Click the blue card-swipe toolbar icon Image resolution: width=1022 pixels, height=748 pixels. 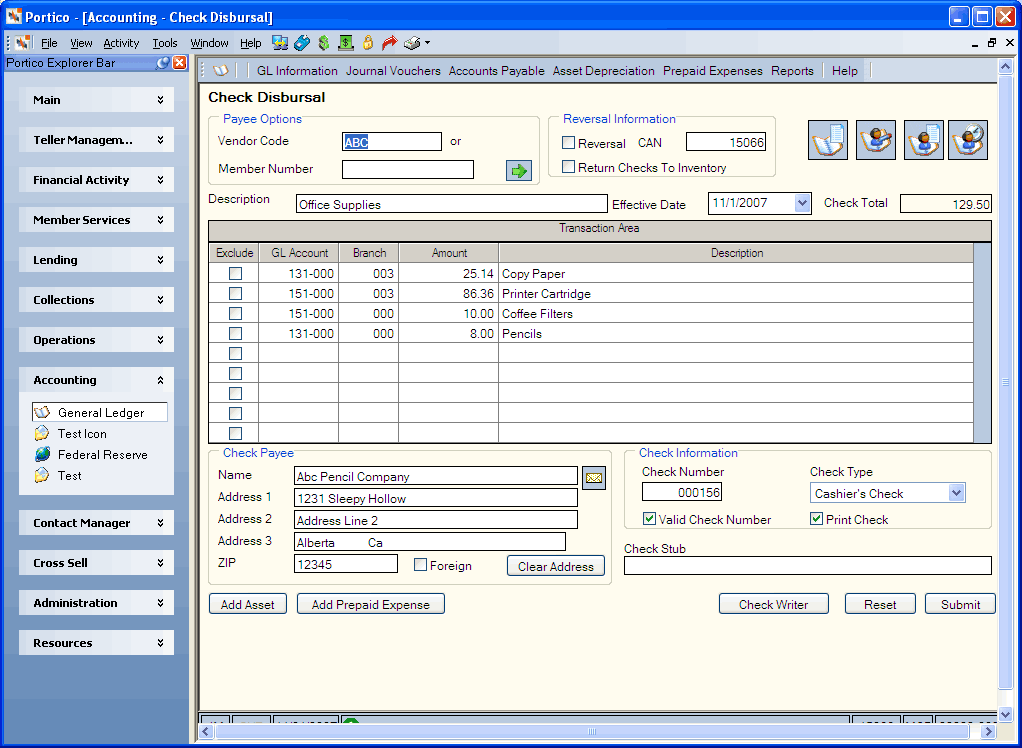click(x=302, y=43)
